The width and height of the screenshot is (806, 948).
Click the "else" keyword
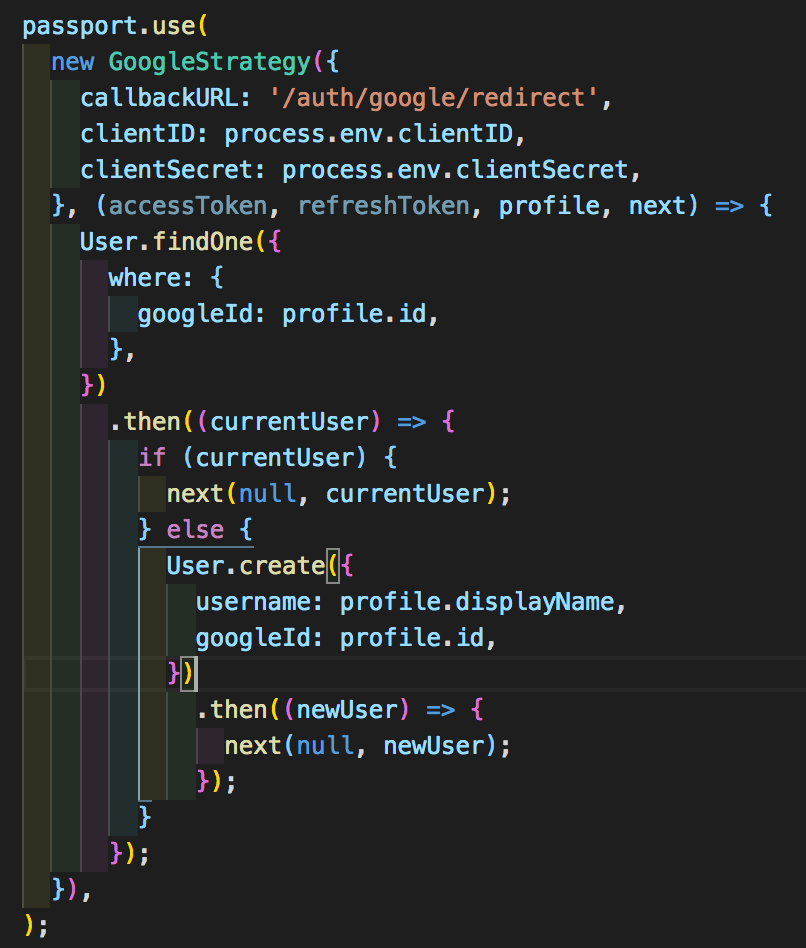195,530
